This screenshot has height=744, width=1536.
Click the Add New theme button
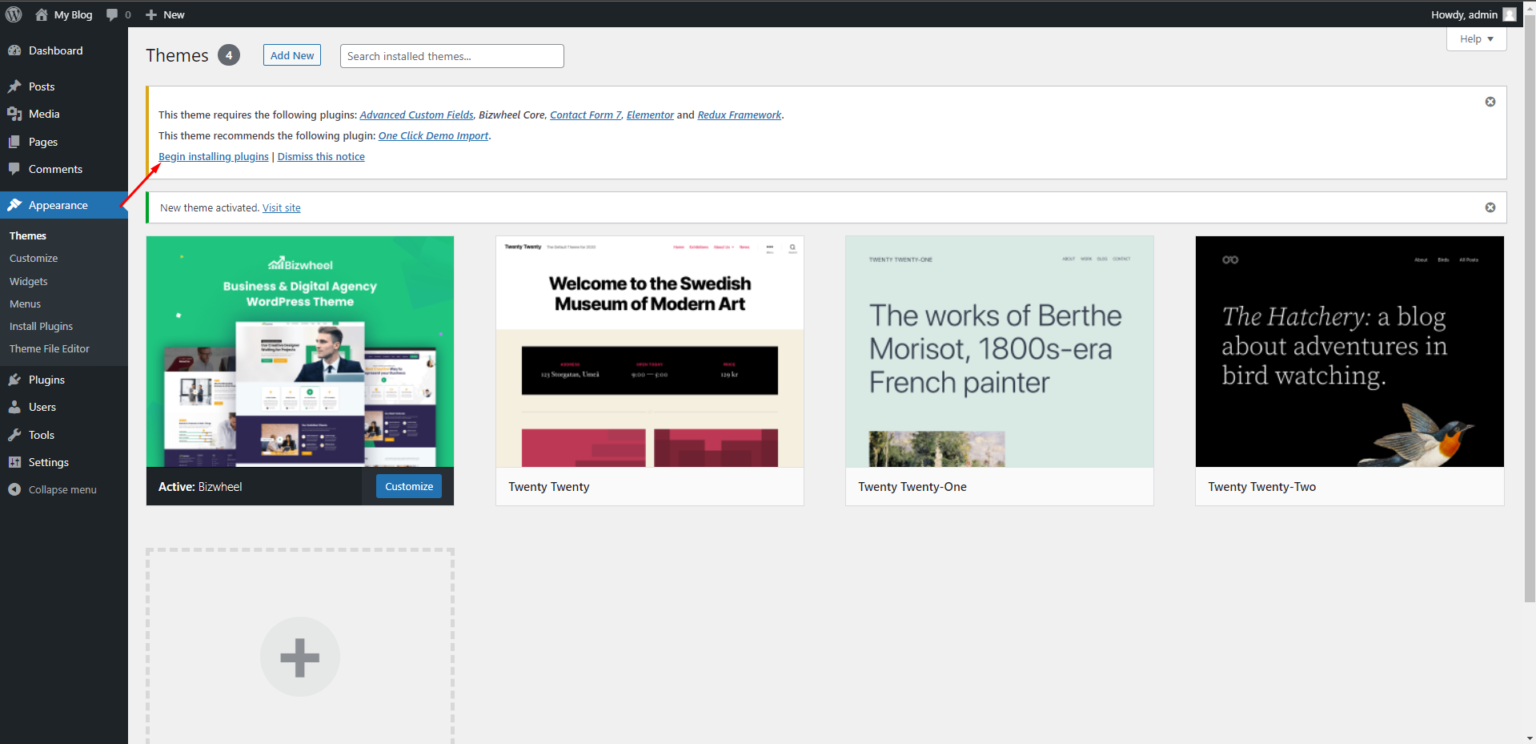click(x=292, y=56)
